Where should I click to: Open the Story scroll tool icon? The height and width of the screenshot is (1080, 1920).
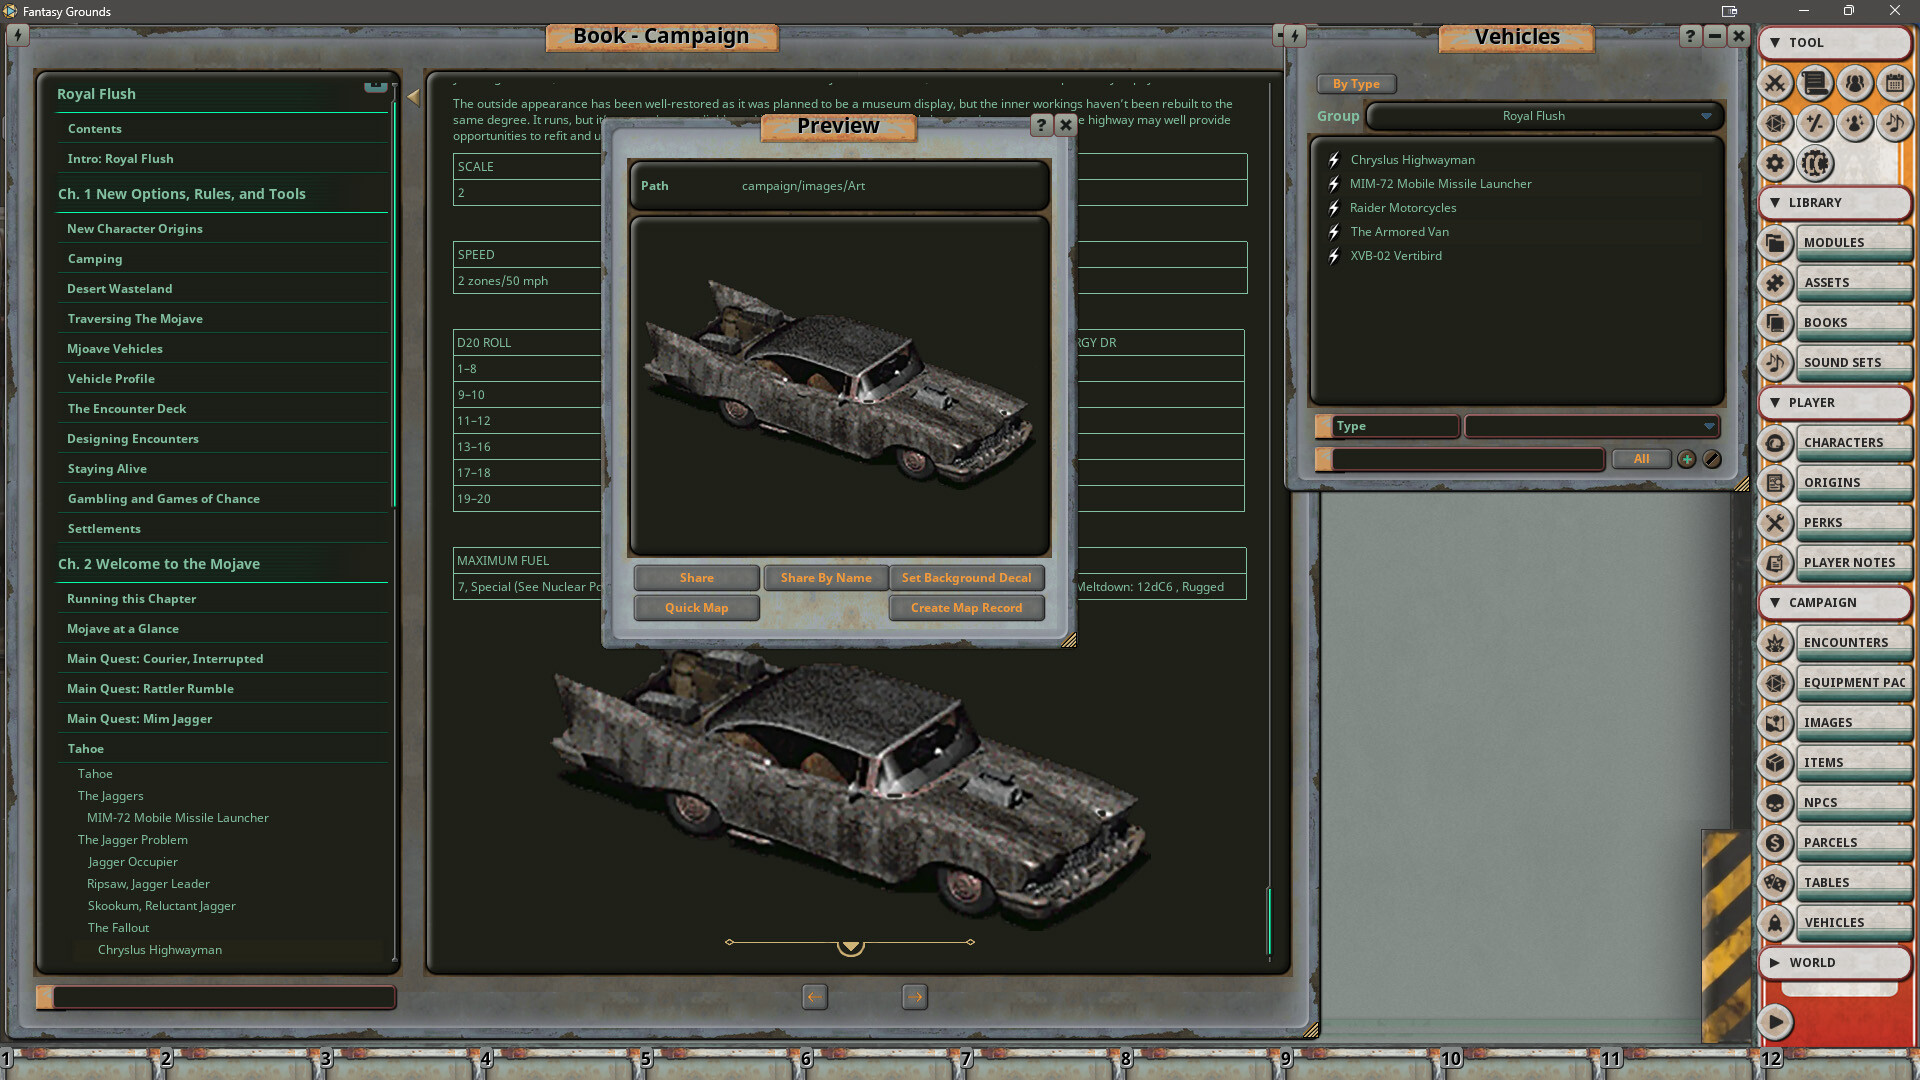1814,83
